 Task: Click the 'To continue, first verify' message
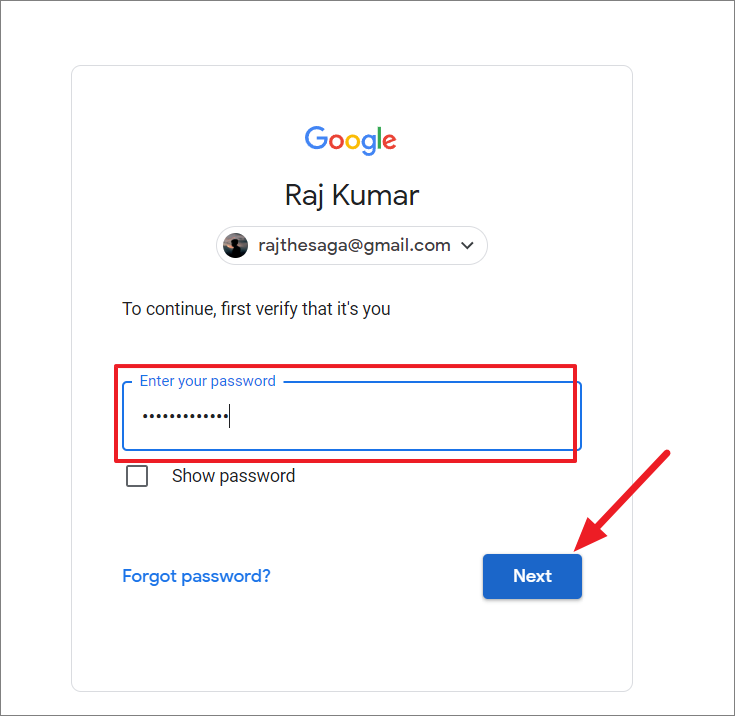tap(256, 309)
